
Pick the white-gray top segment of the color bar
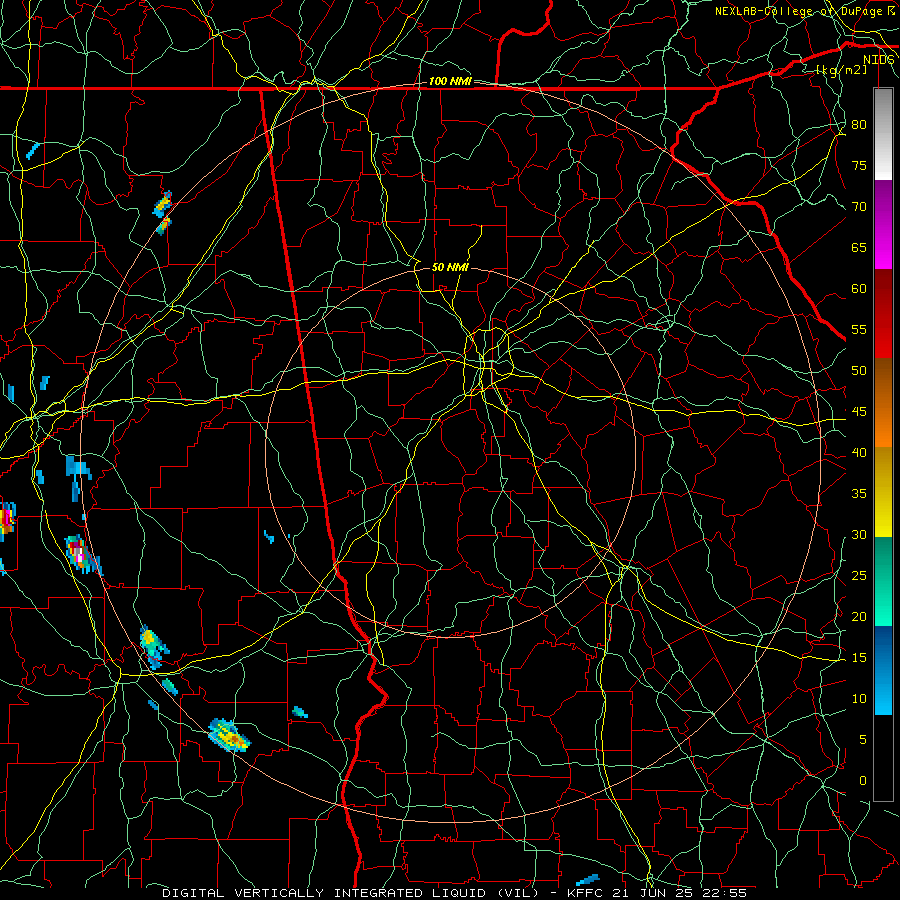tap(883, 134)
